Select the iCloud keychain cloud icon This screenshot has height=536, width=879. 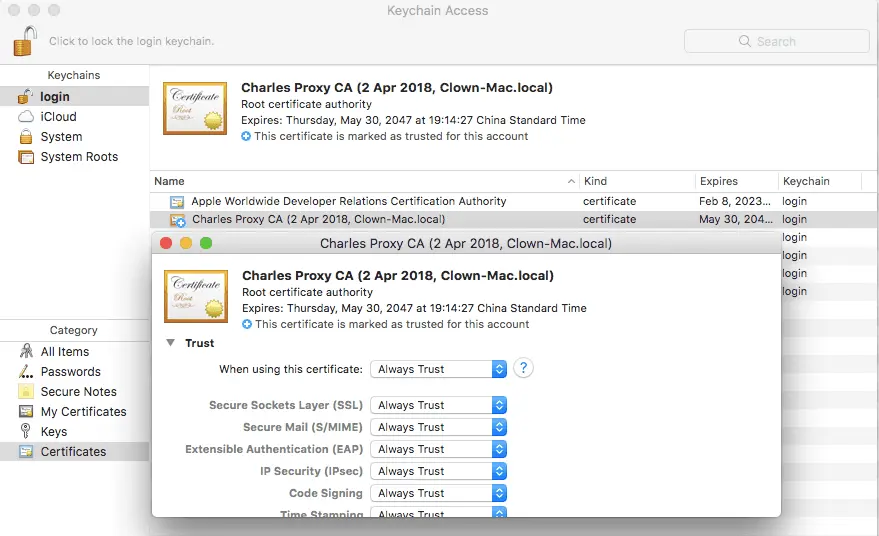(x=26, y=117)
